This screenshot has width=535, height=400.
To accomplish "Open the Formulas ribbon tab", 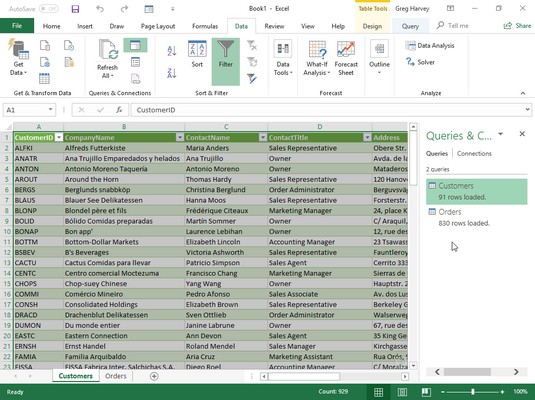I will click(205, 26).
